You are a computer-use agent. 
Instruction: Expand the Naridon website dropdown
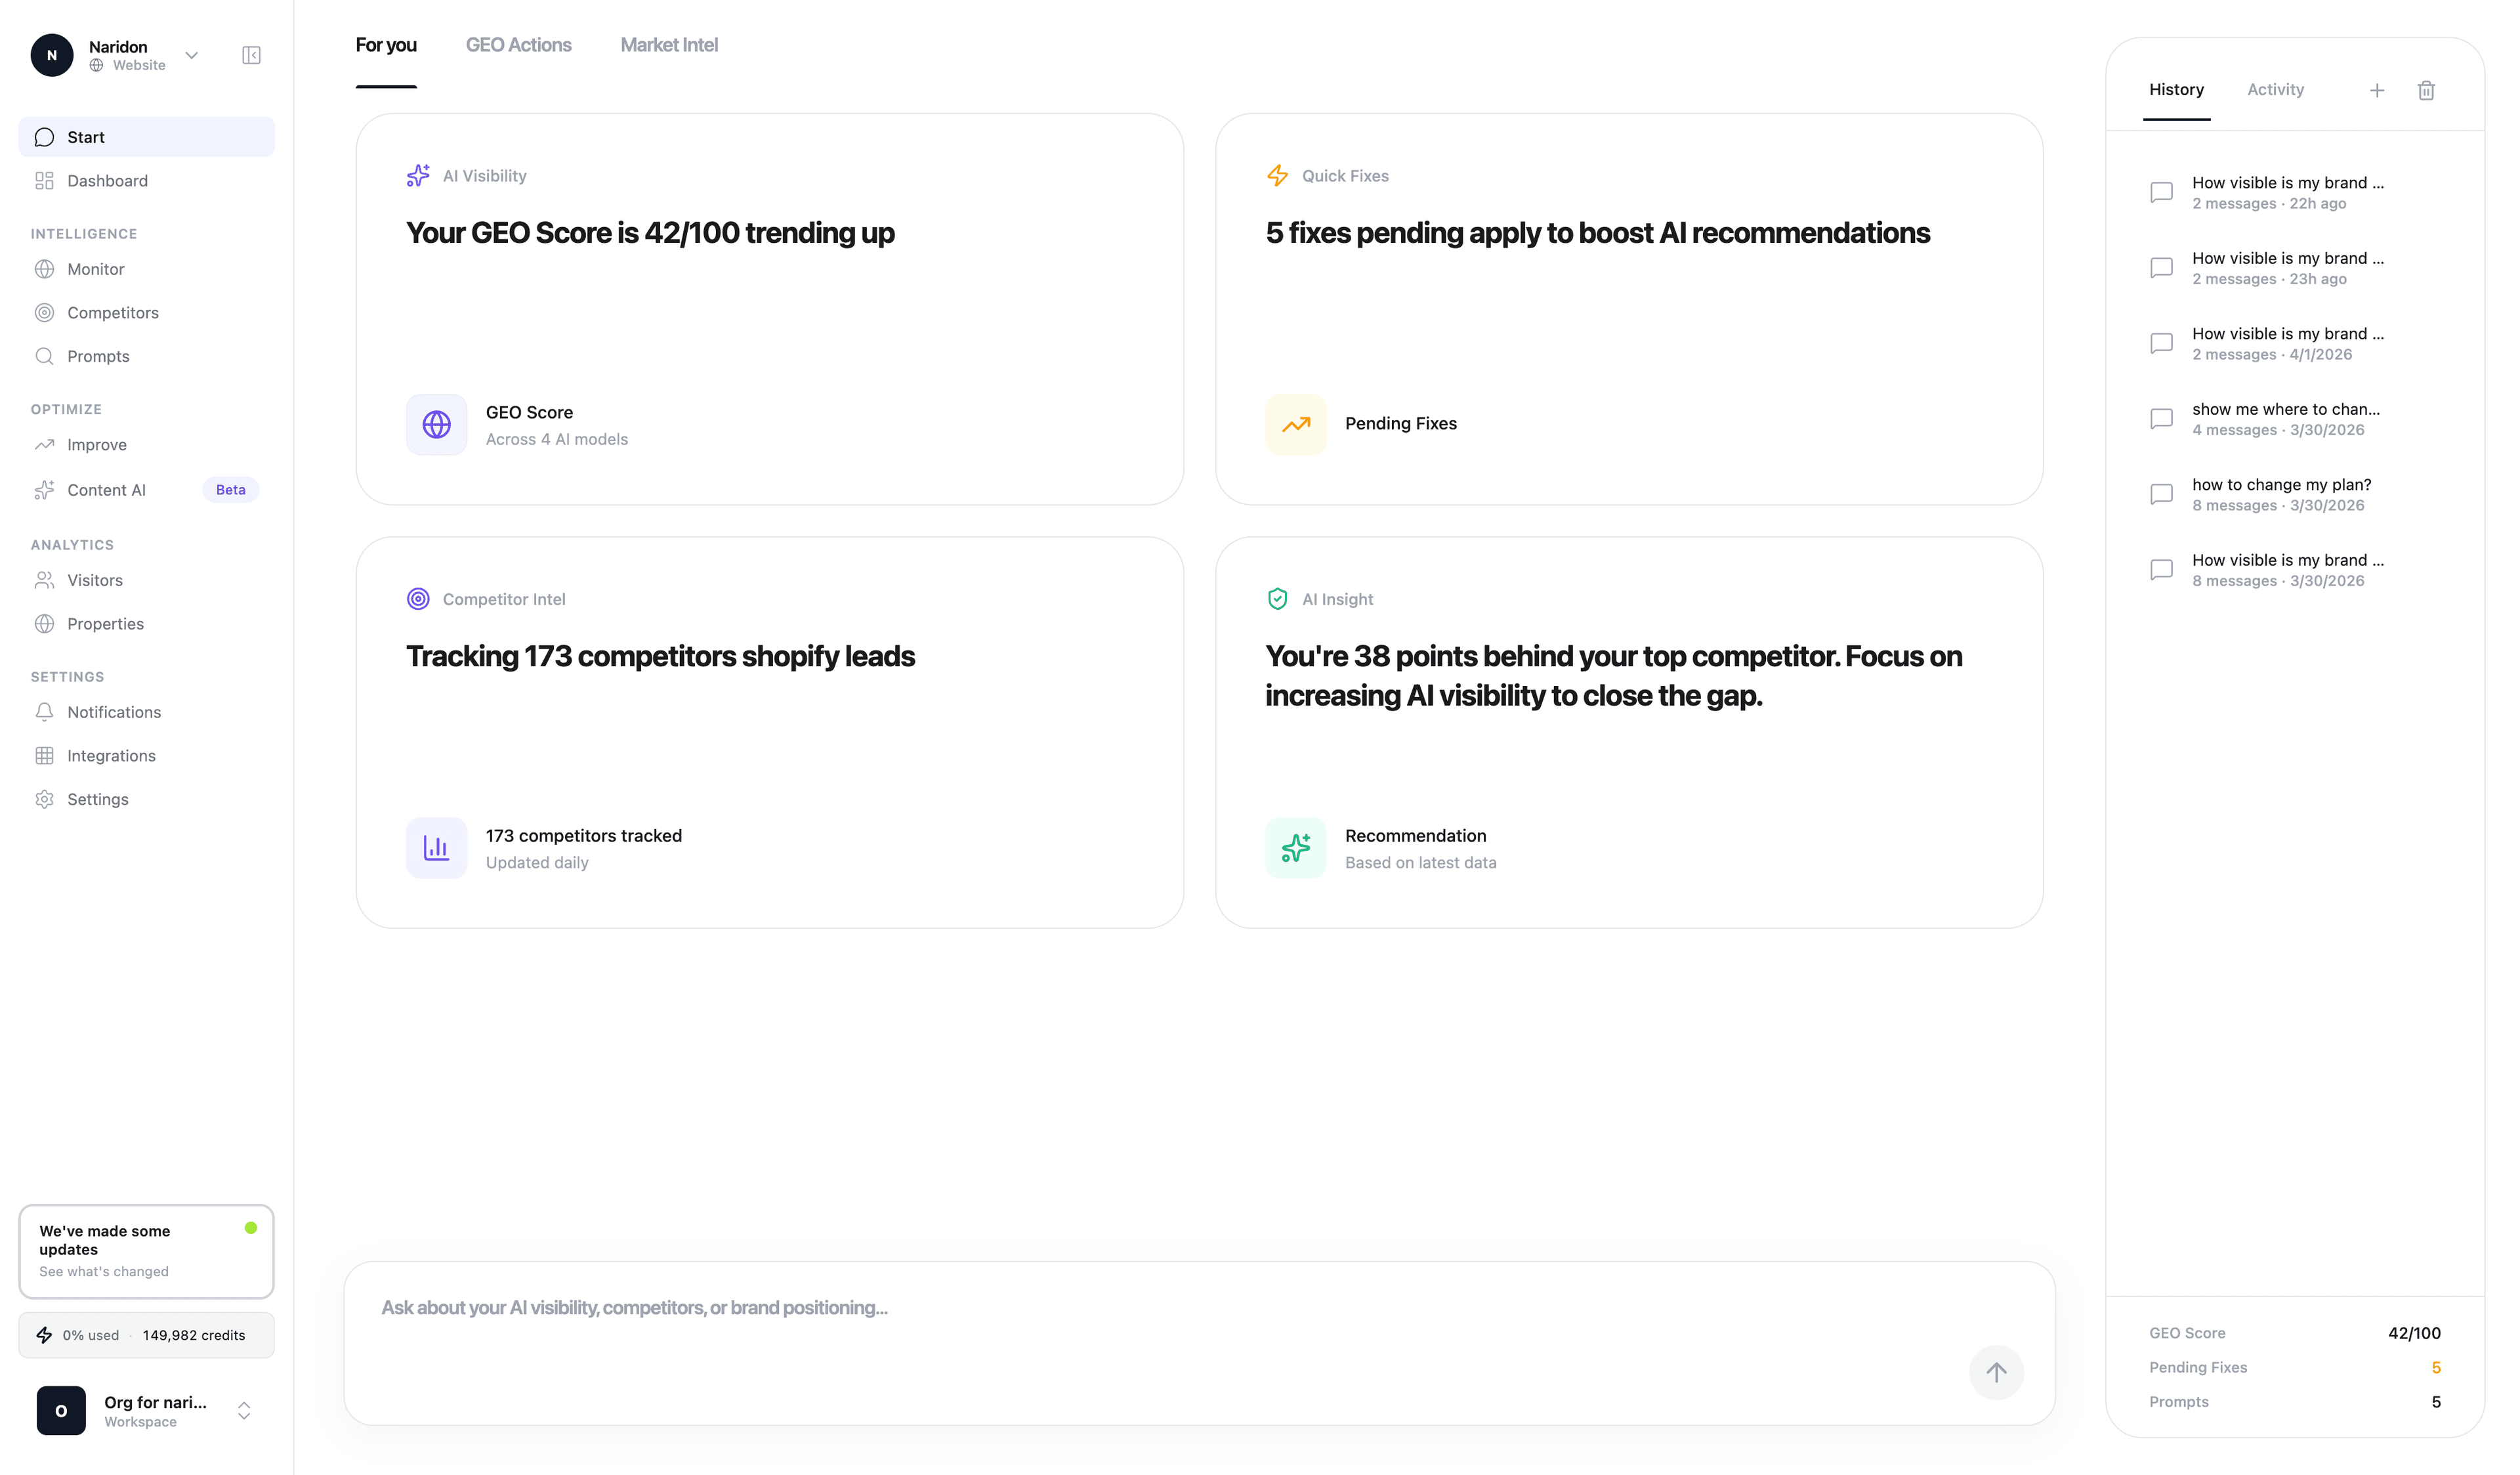pyautogui.click(x=191, y=55)
